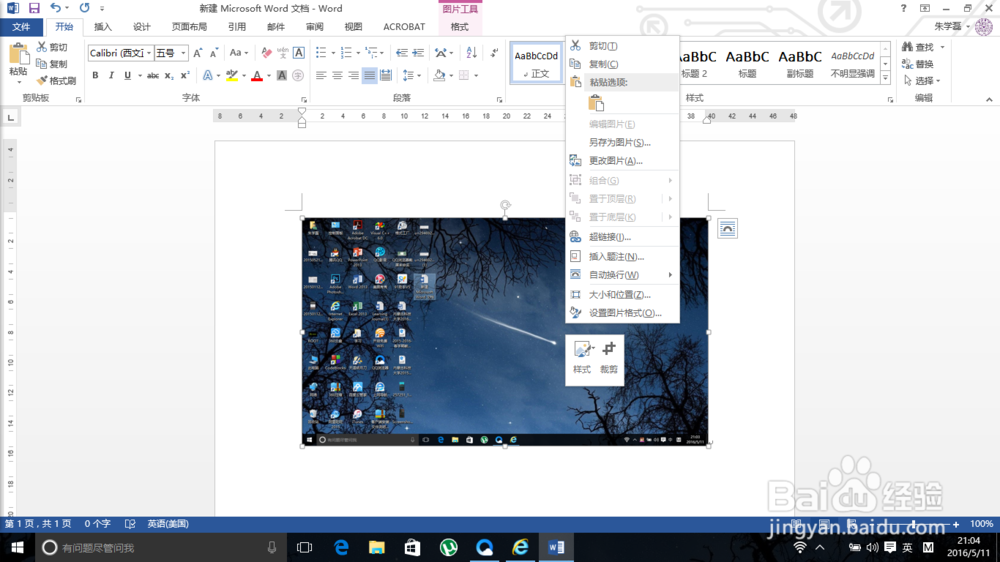1000x562 pixels.
Task: Click the rotate handle above the picture
Action: (505, 205)
